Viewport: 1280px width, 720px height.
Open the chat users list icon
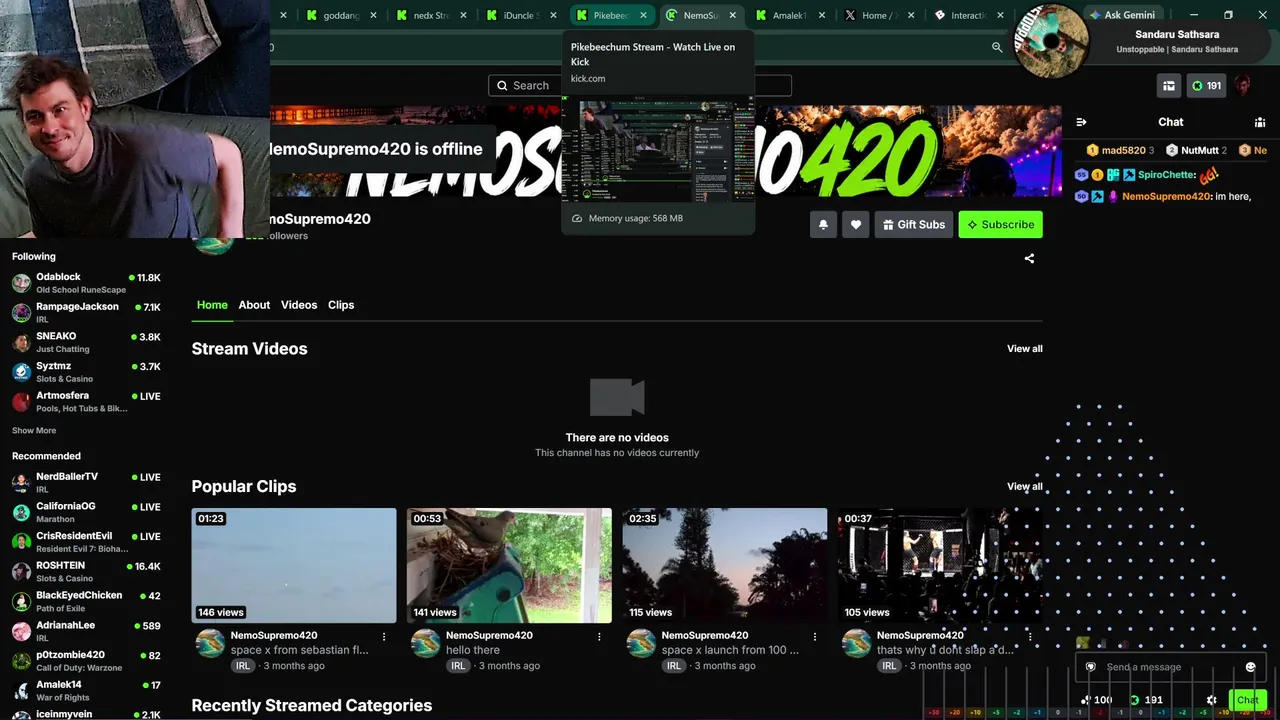[x=1260, y=122]
